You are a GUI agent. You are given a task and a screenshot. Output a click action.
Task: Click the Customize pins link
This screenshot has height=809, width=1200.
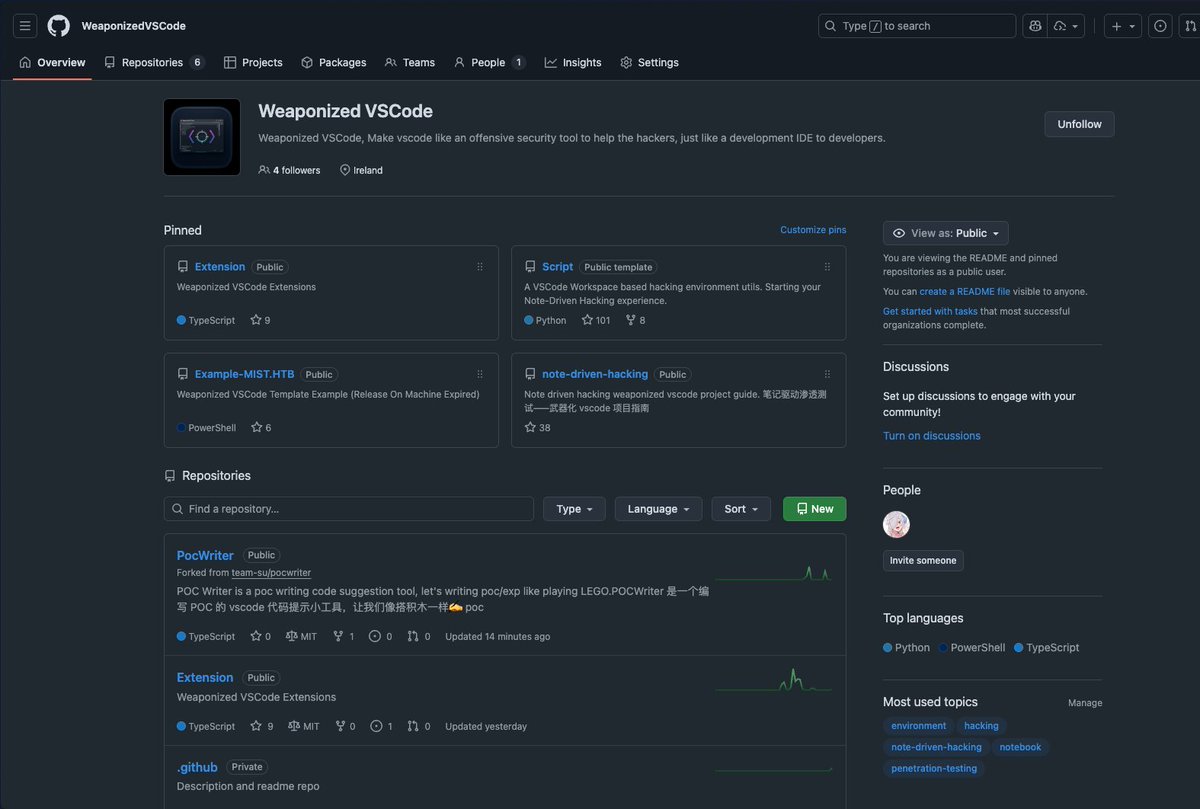pos(813,230)
